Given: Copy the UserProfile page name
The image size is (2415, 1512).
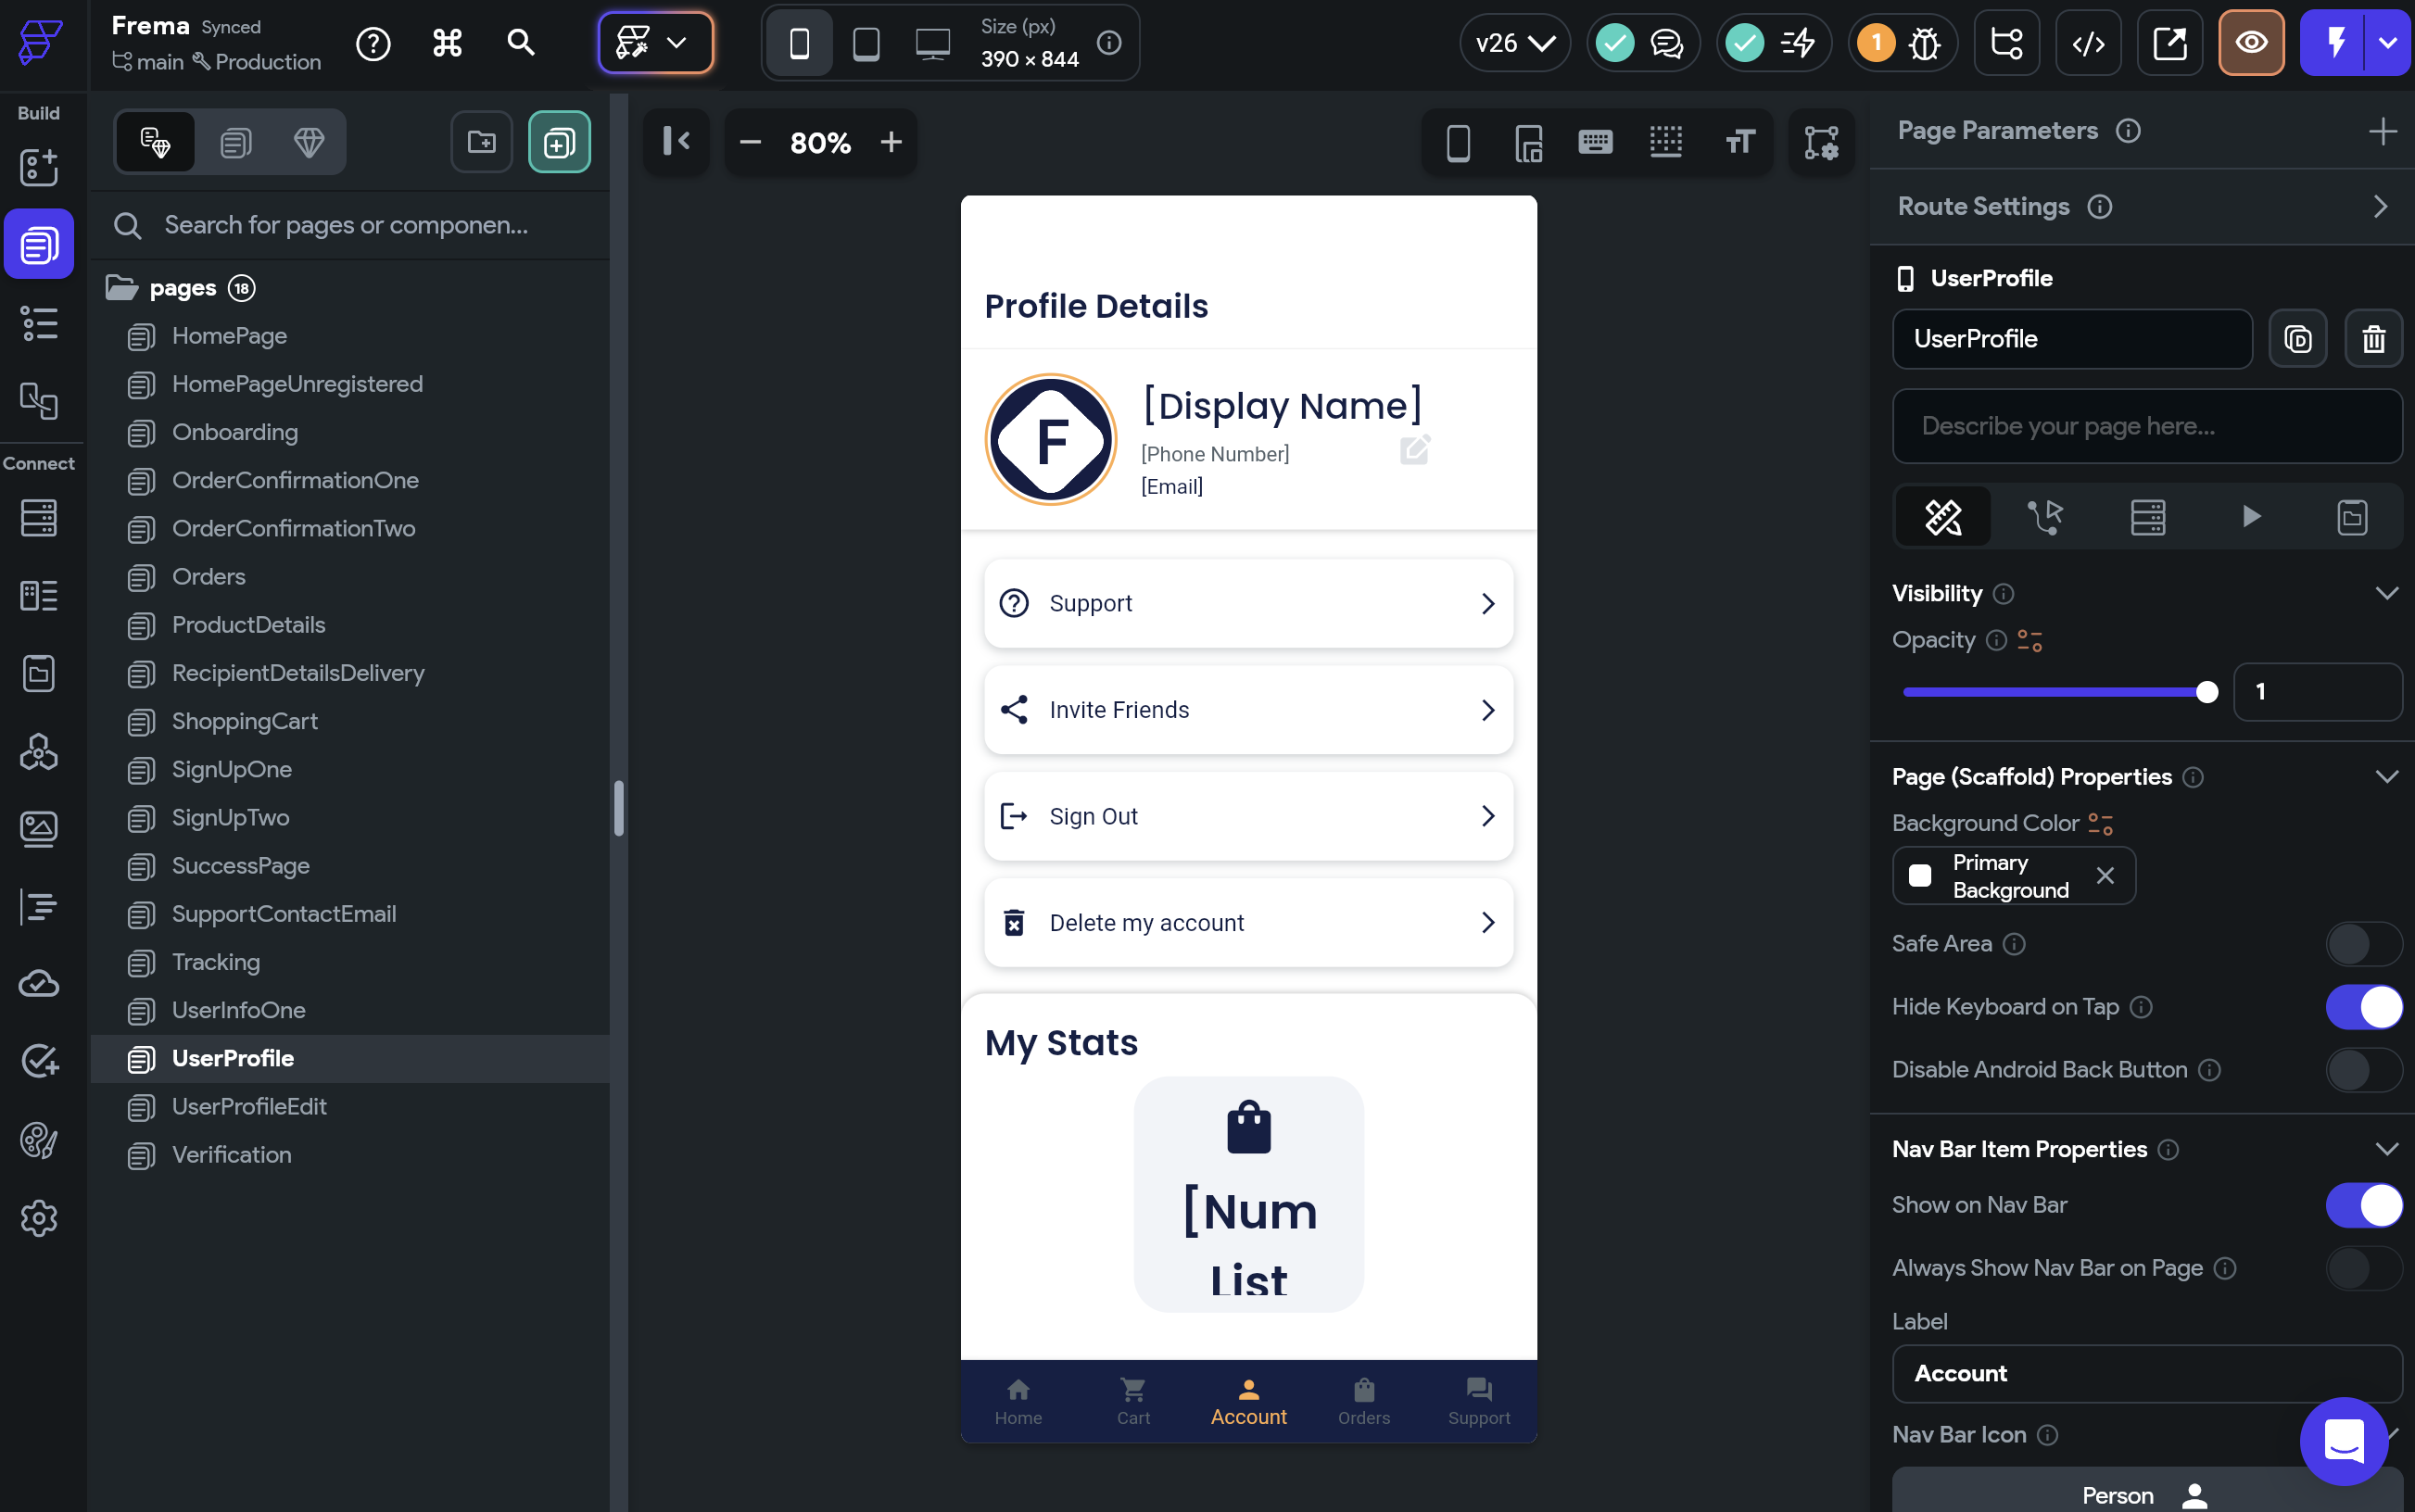Looking at the screenshot, I should [2297, 339].
